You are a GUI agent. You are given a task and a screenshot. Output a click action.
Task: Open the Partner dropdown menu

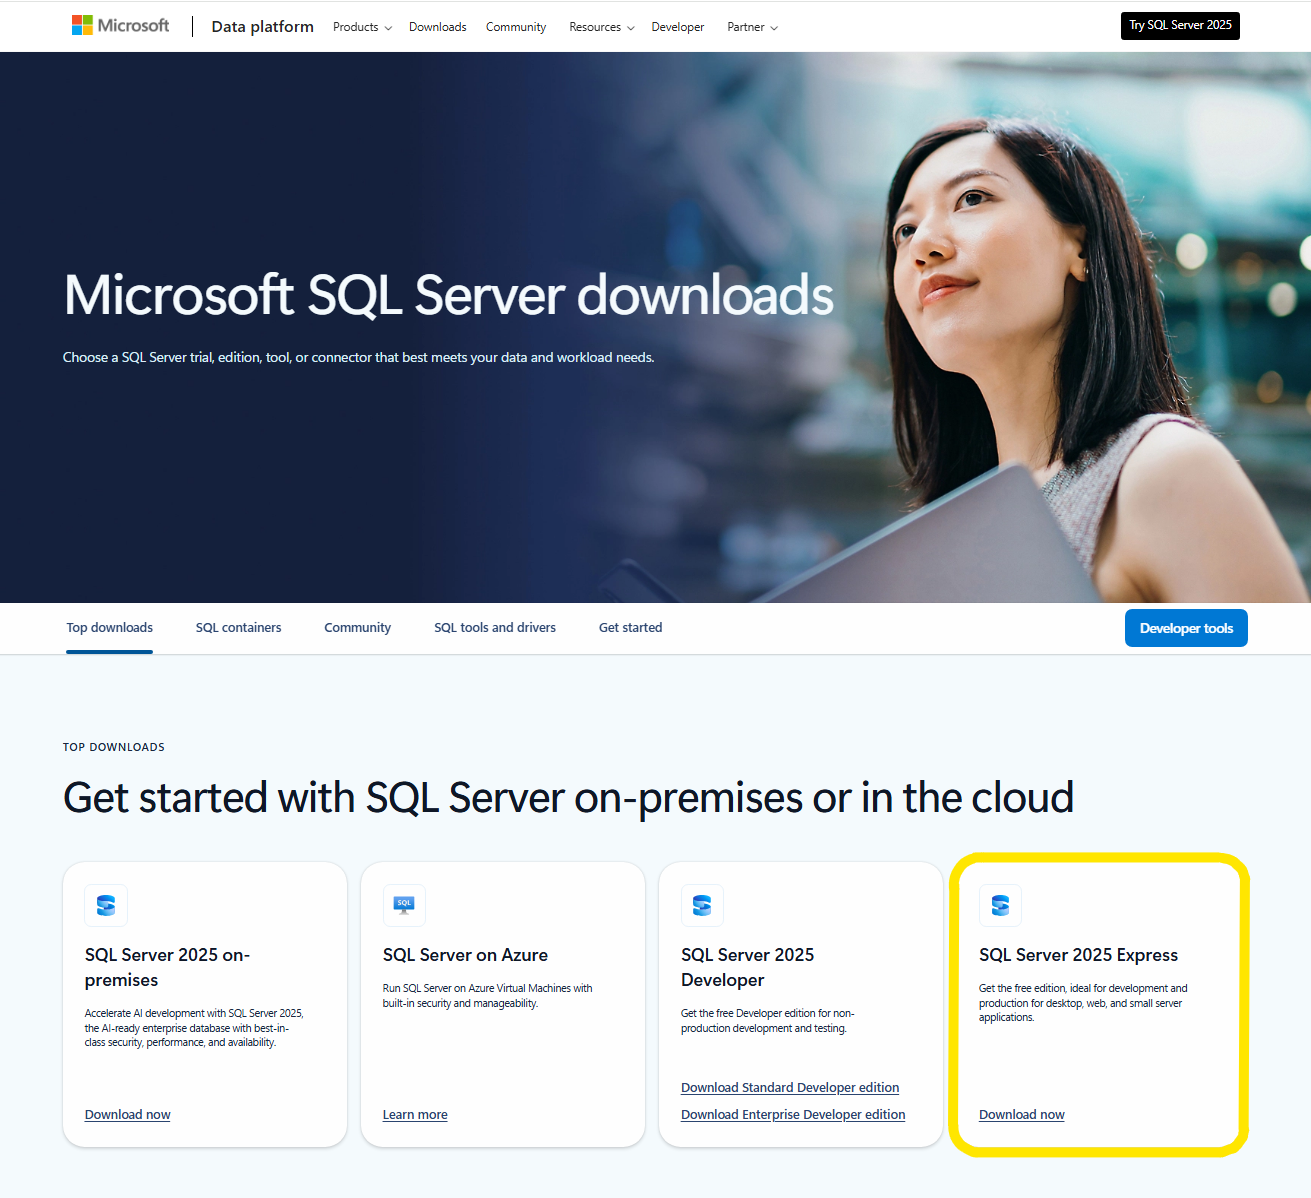(x=752, y=27)
